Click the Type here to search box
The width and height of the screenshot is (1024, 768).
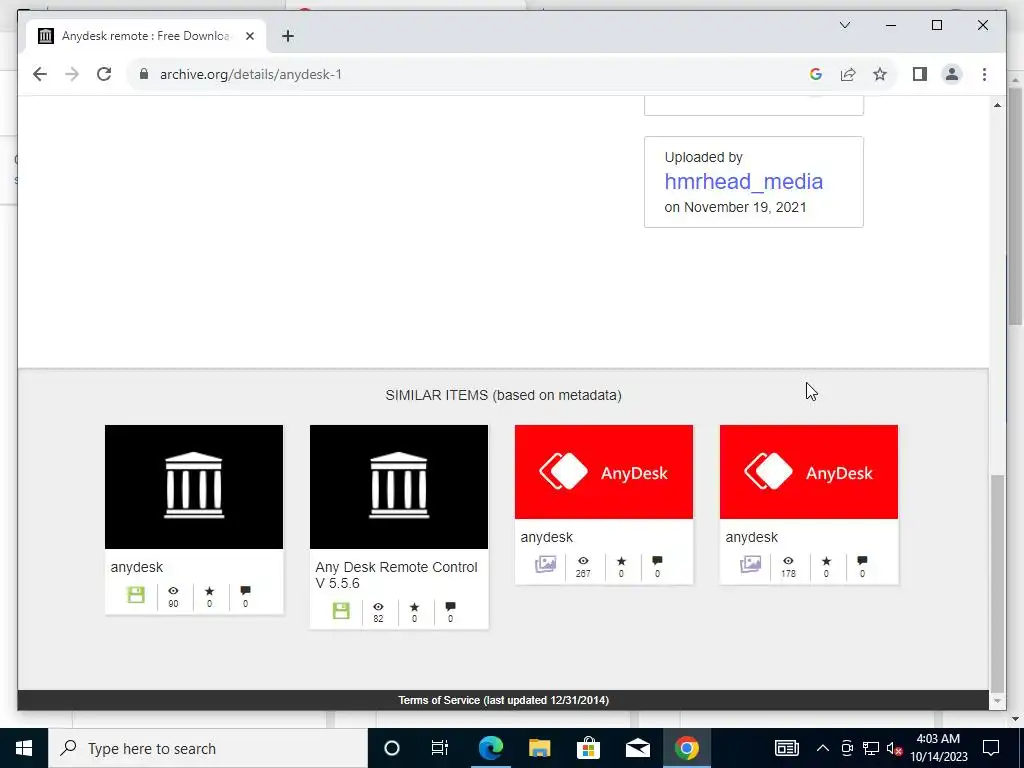208,748
